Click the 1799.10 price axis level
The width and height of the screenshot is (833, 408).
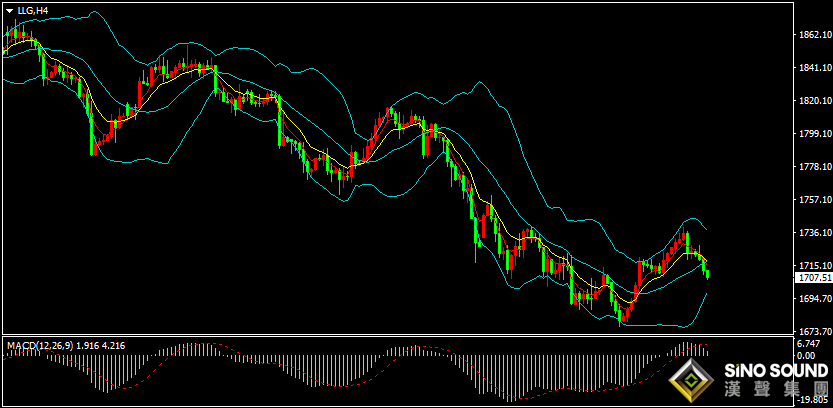pos(814,134)
